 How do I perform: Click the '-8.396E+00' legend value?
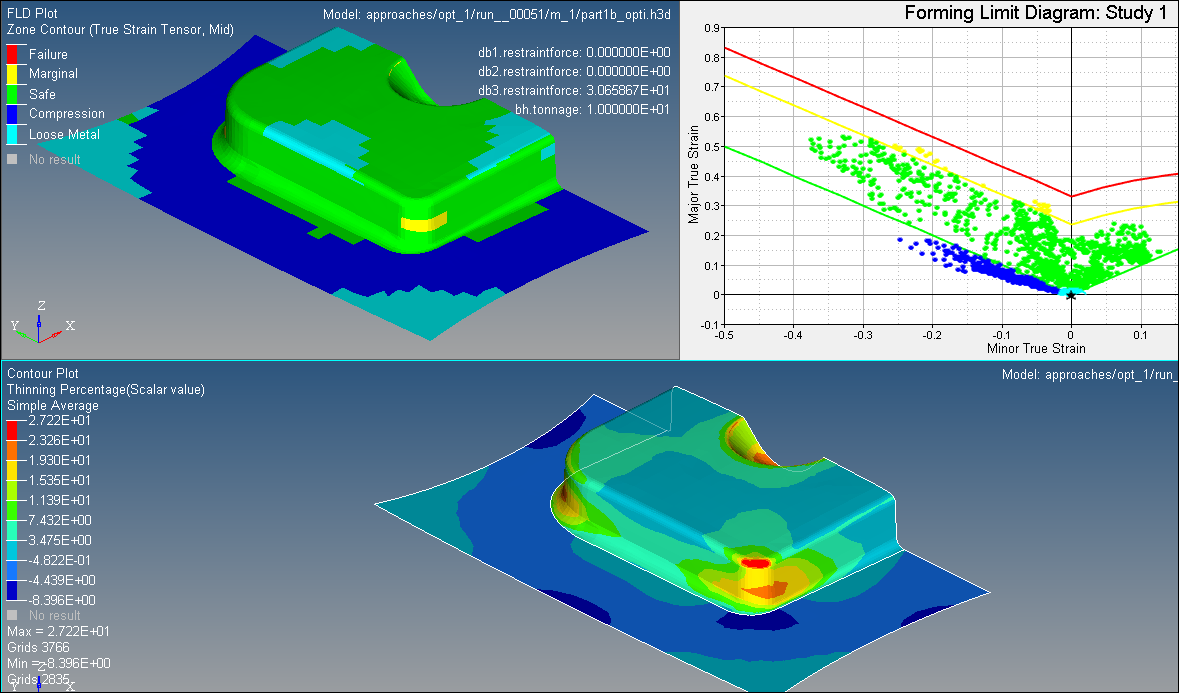coord(62,600)
